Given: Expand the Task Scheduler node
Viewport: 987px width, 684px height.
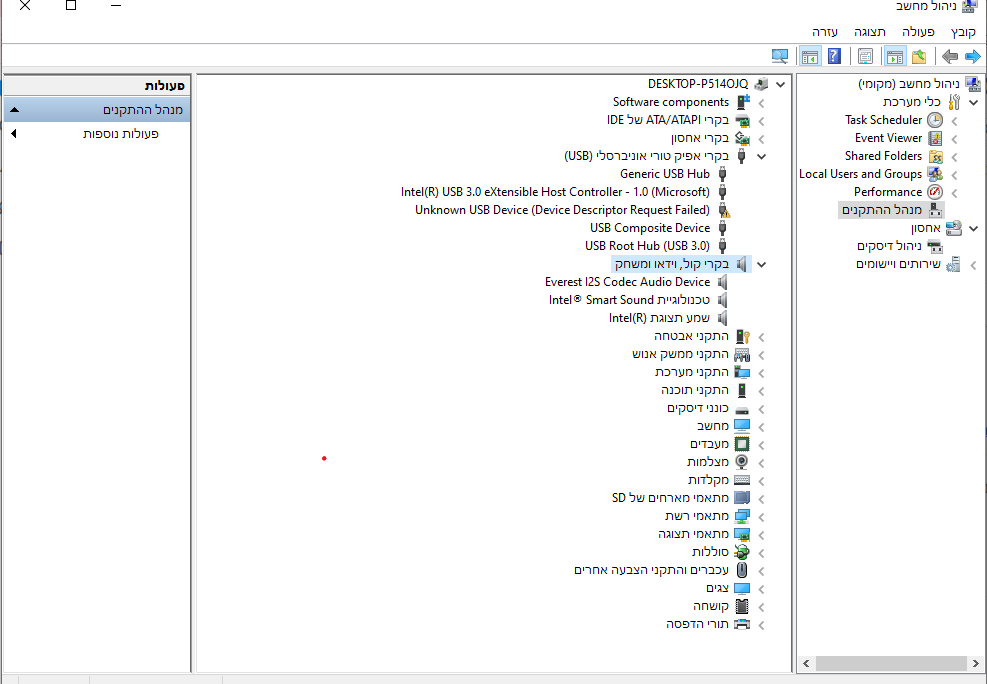Looking at the screenshot, I should click(954, 120).
